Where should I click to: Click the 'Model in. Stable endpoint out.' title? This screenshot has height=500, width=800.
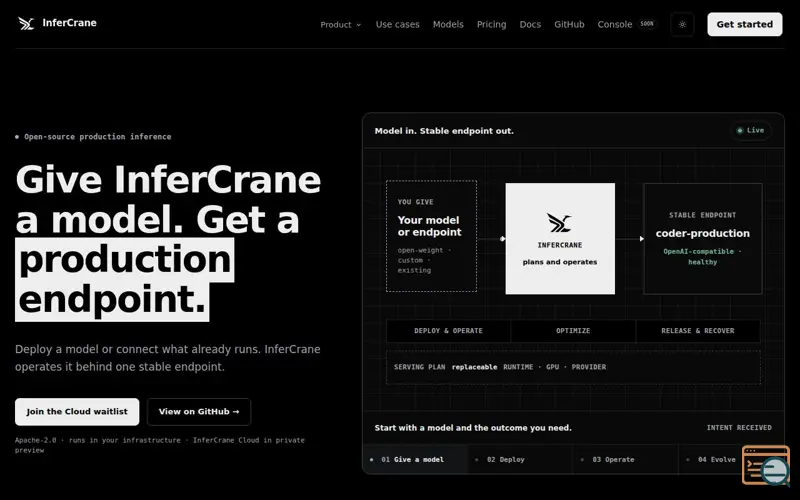(444, 131)
